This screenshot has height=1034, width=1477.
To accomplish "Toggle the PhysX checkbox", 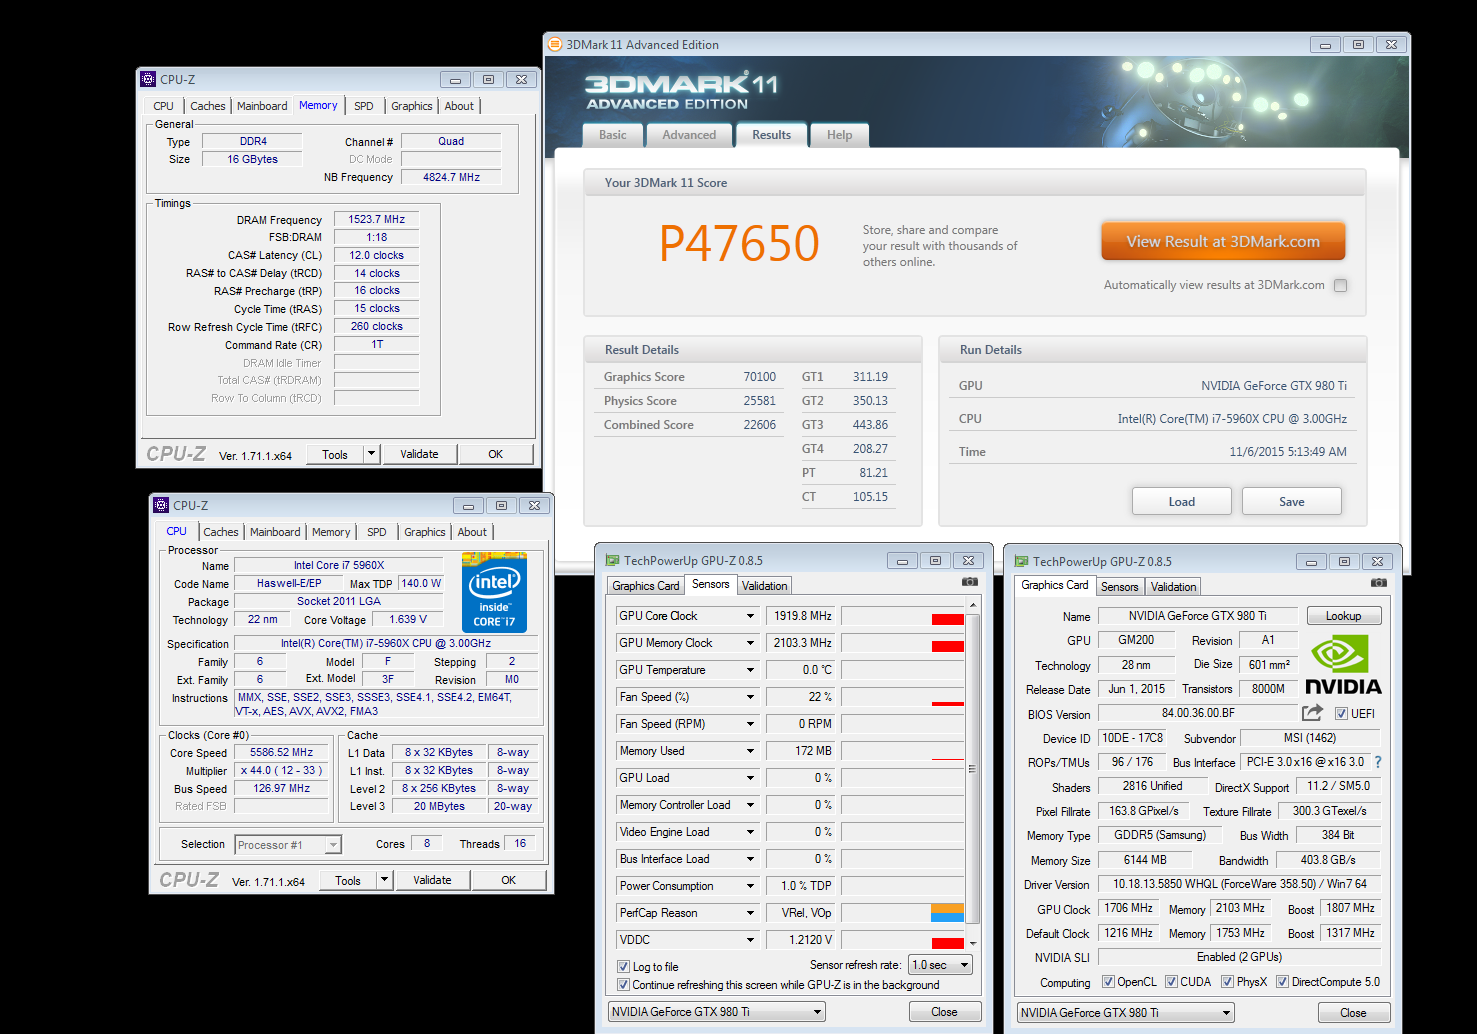I will pos(1227,982).
